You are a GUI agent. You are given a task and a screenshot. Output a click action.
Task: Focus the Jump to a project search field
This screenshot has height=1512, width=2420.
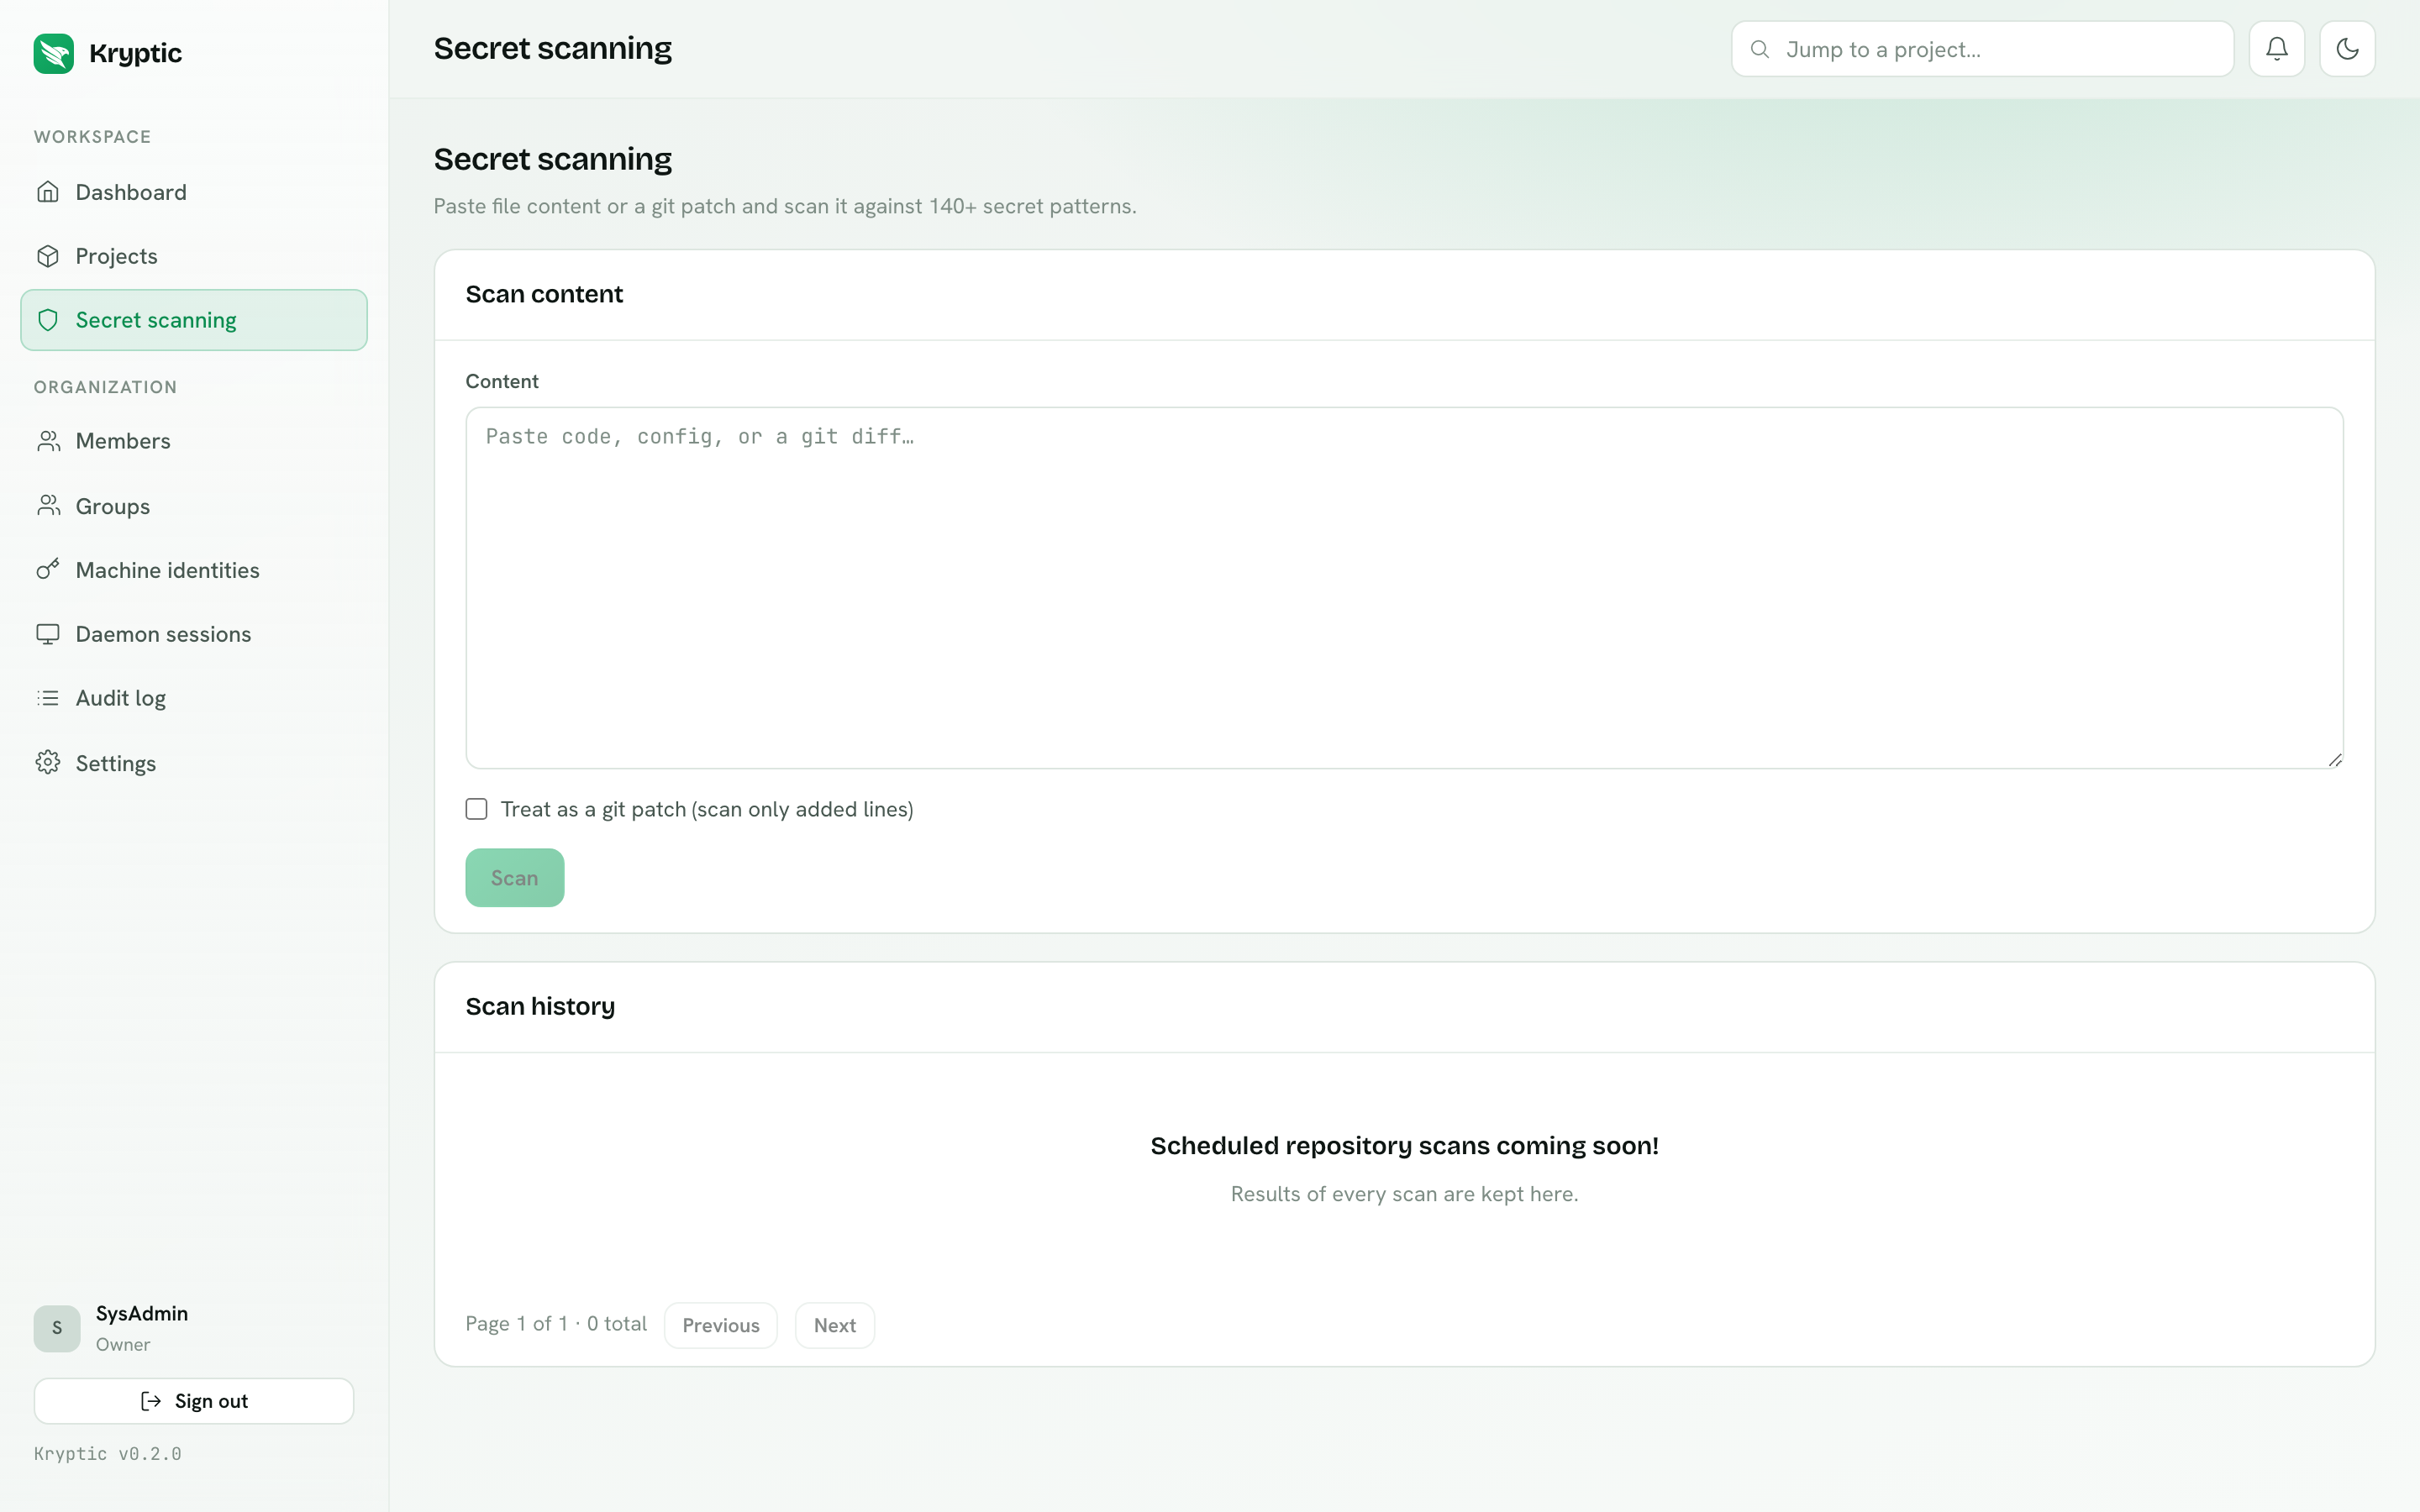click(x=1982, y=49)
